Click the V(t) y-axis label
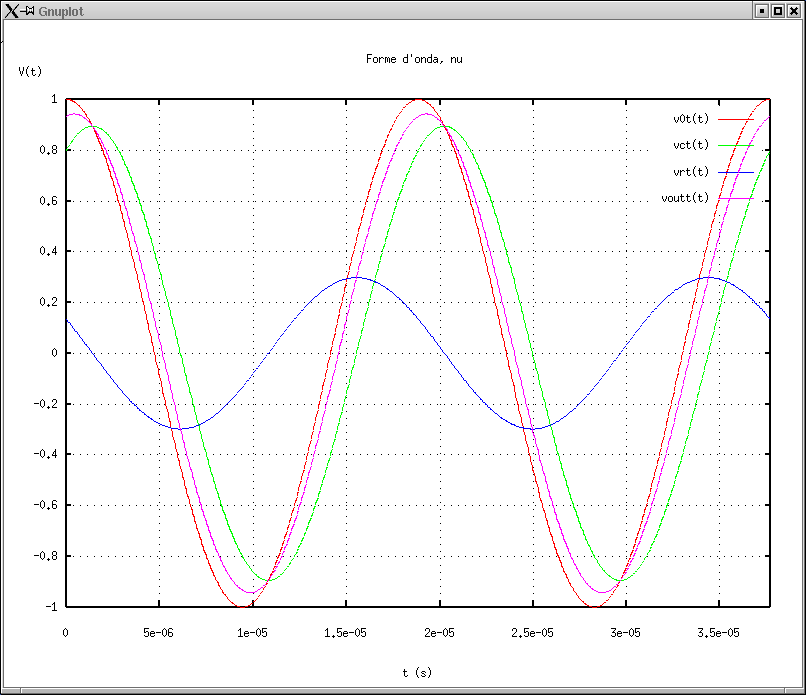This screenshot has height=695, width=806. point(30,72)
